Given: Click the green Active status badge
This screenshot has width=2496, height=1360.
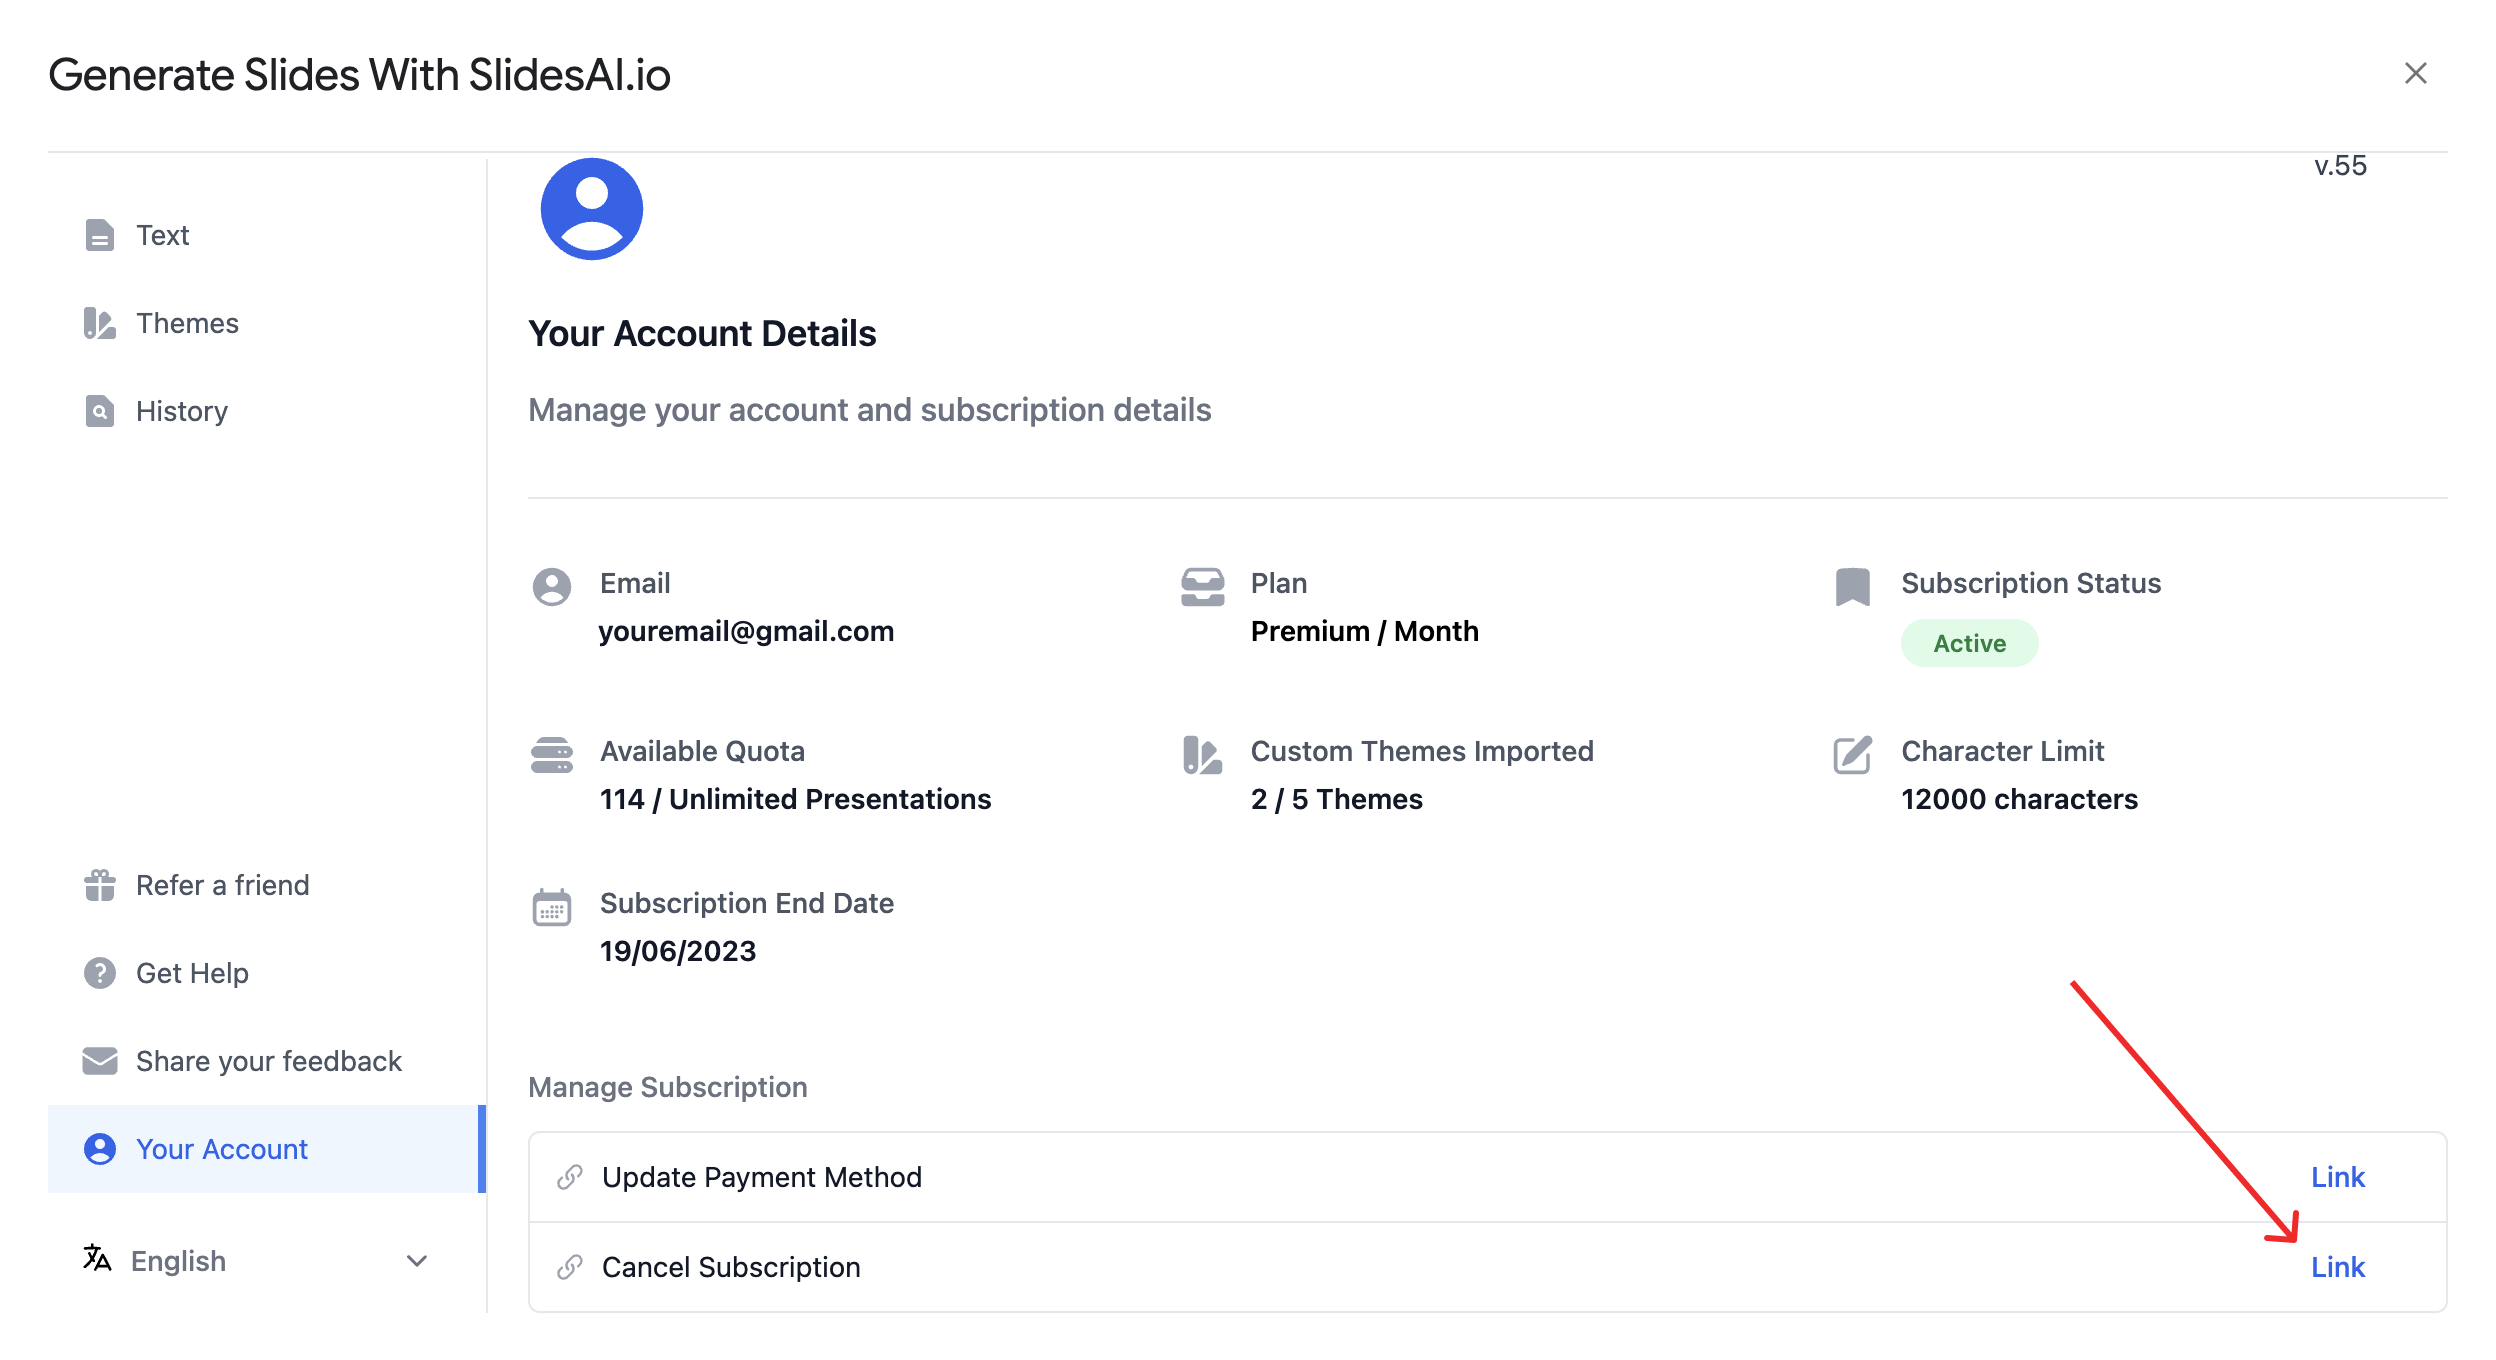Looking at the screenshot, I should 1969,643.
